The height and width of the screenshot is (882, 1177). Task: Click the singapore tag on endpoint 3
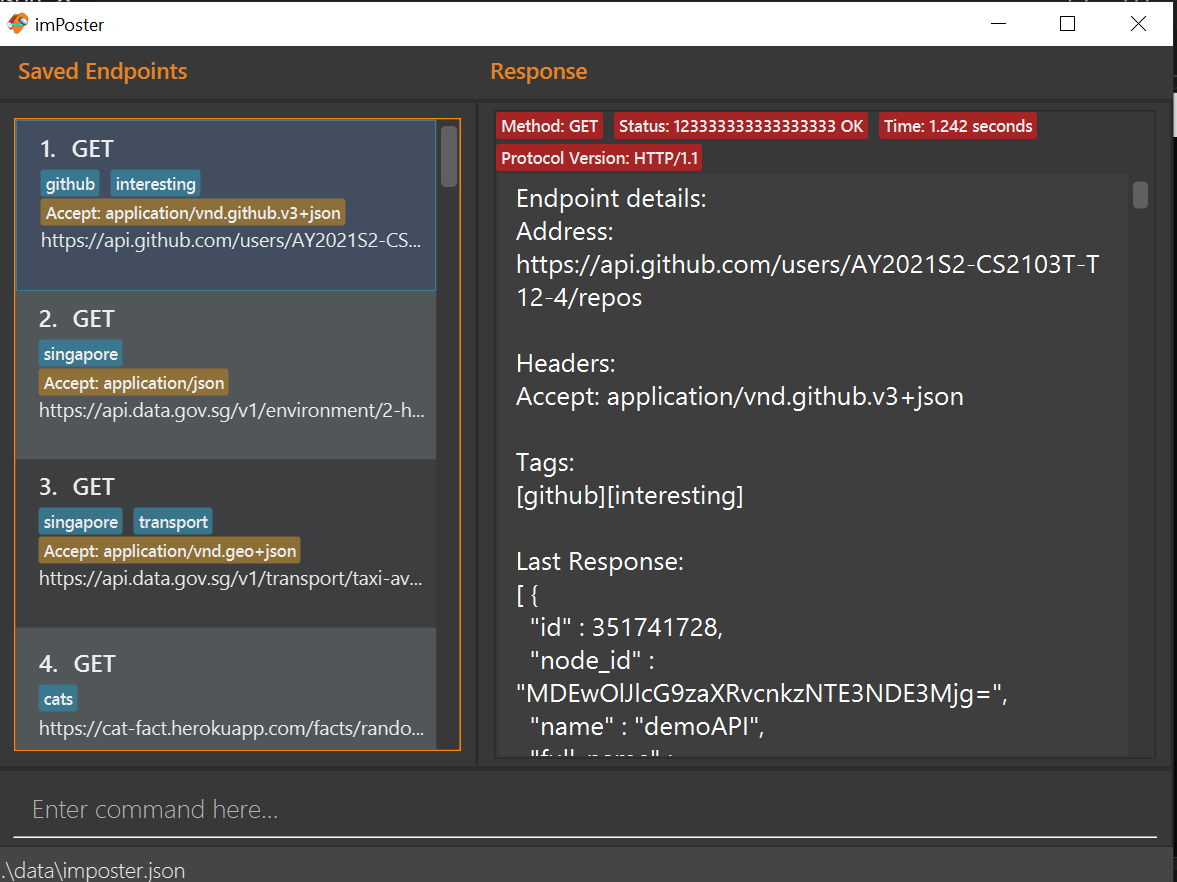80,522
